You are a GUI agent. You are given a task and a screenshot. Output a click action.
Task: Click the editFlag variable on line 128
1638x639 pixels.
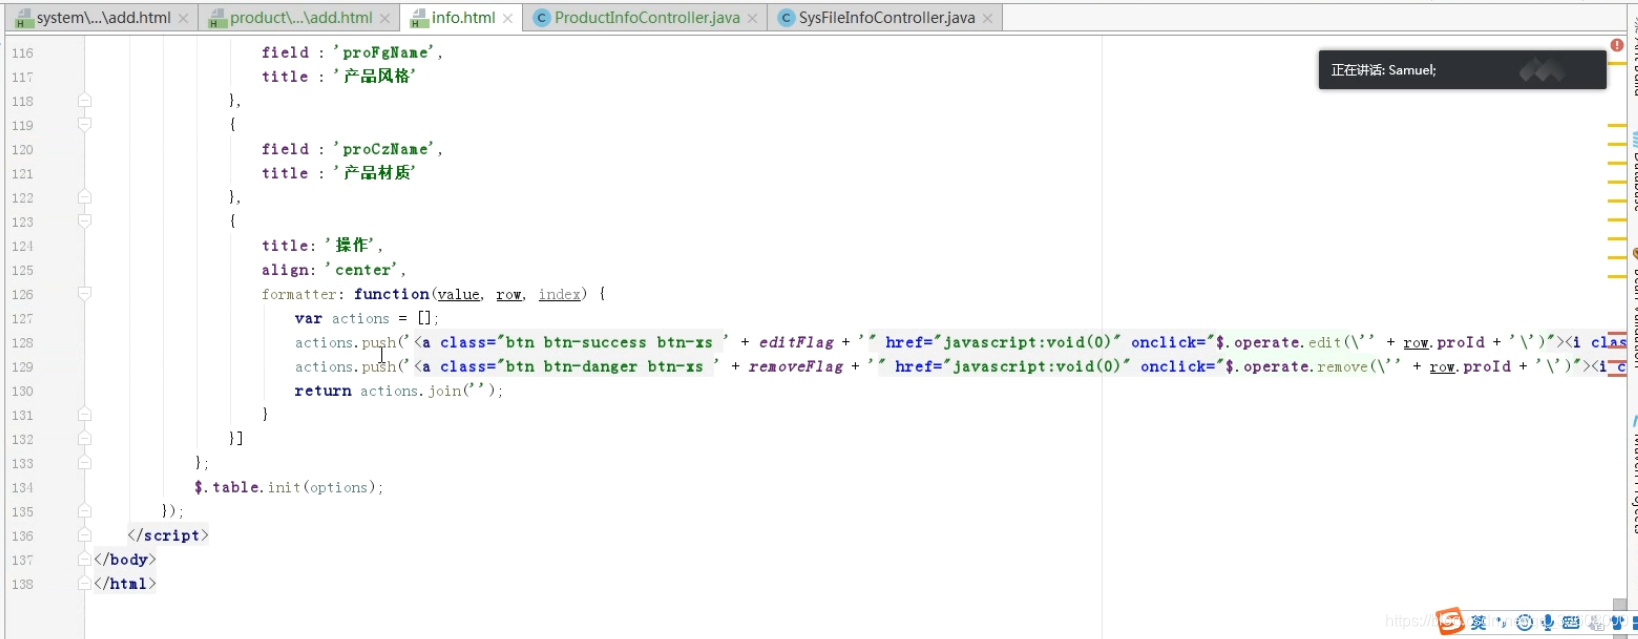796,342
